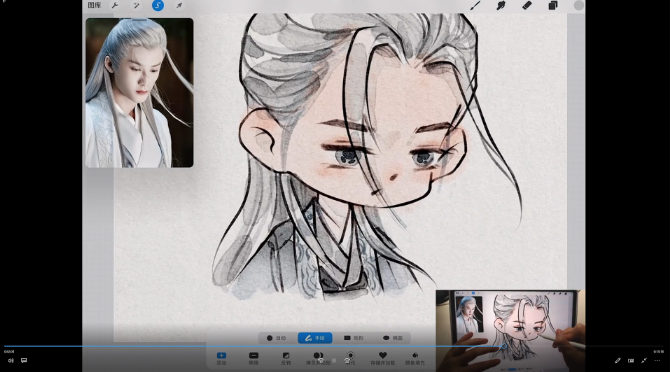Open the Procreate Gallery (图库)
The image size is (670, 372).
coord(94,6)
